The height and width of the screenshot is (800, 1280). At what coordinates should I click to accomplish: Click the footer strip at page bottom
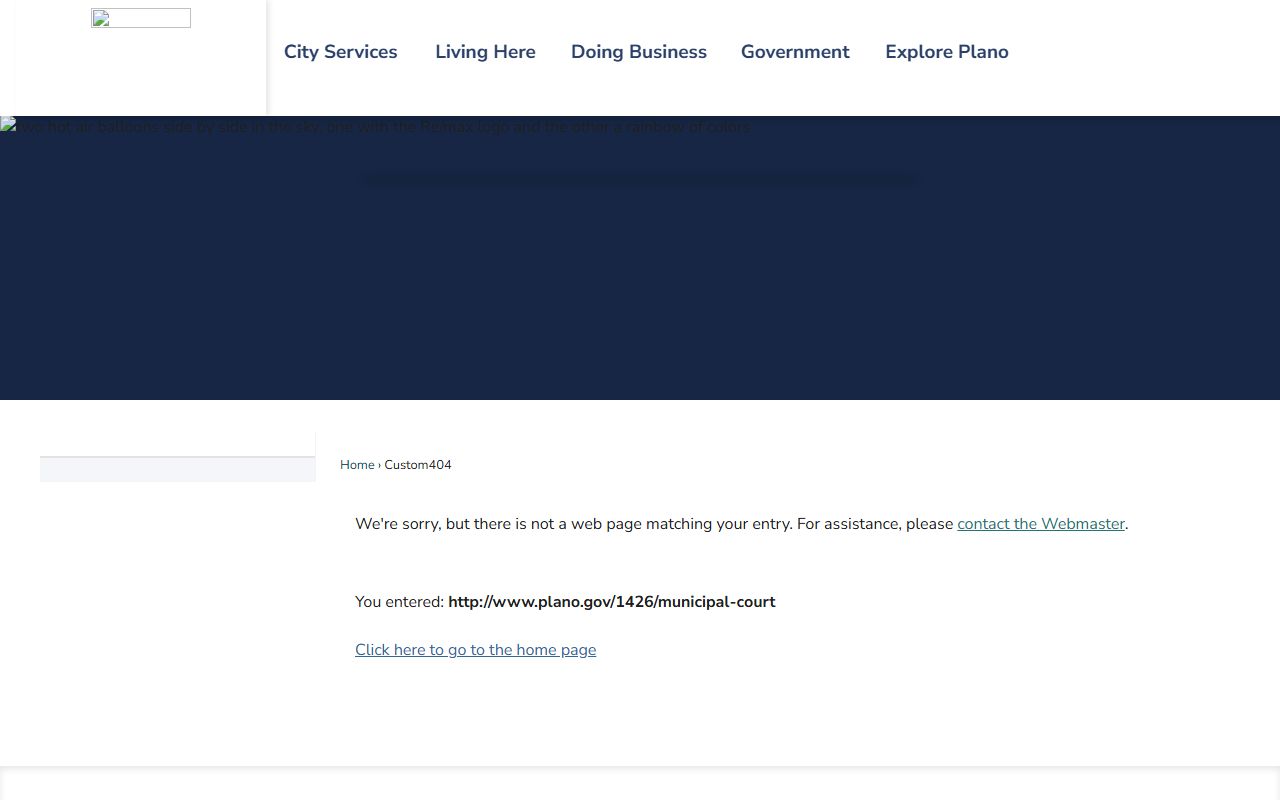[x=640, y=784]
